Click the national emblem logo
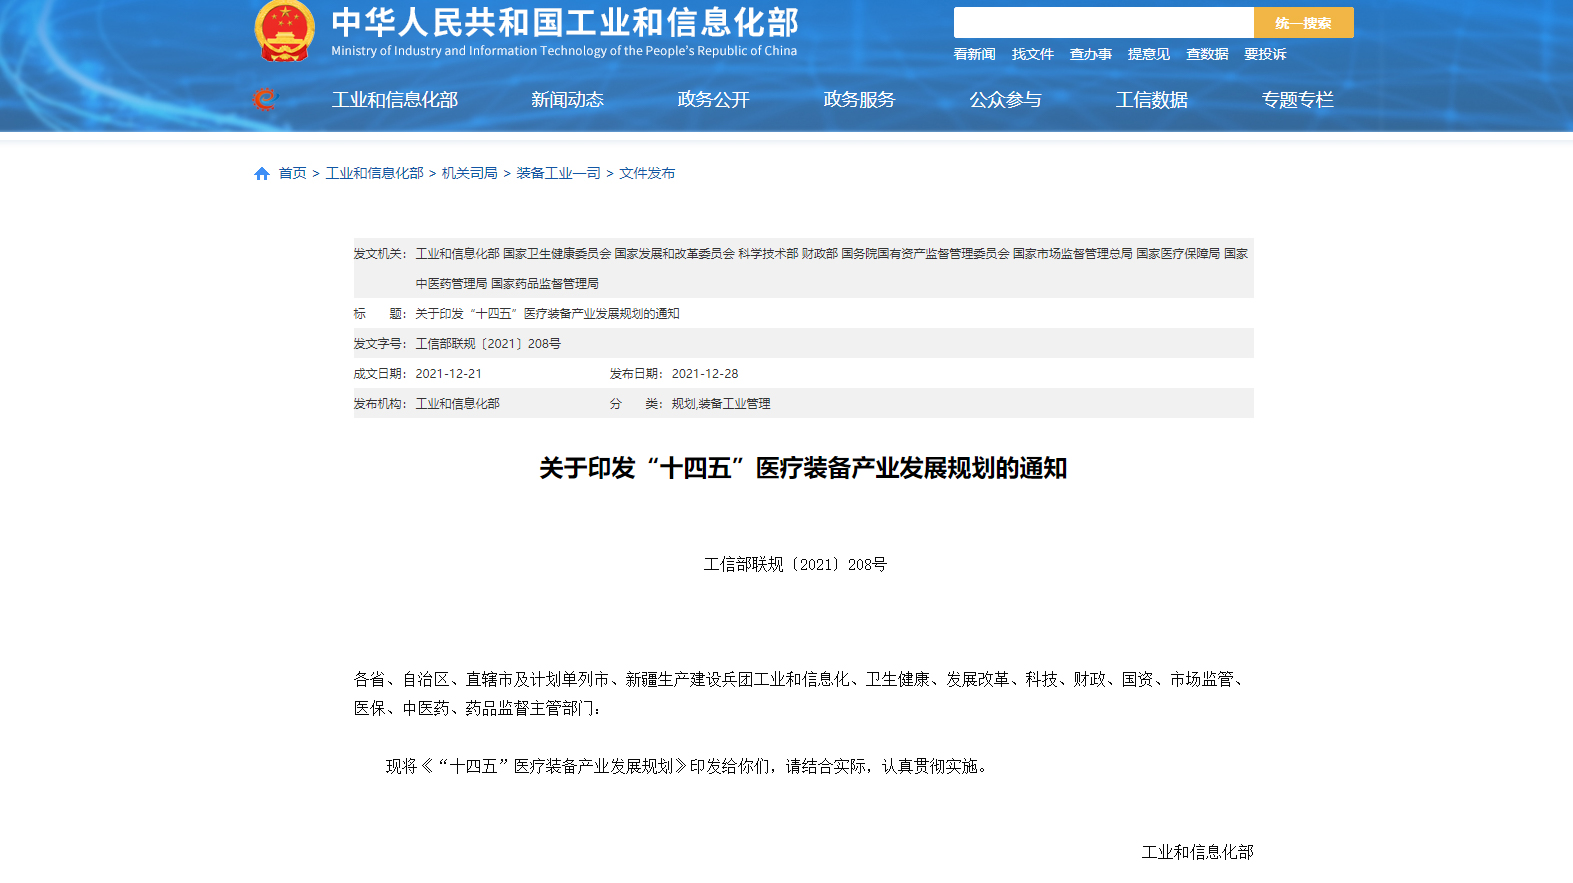 click(x=285, y=30)
